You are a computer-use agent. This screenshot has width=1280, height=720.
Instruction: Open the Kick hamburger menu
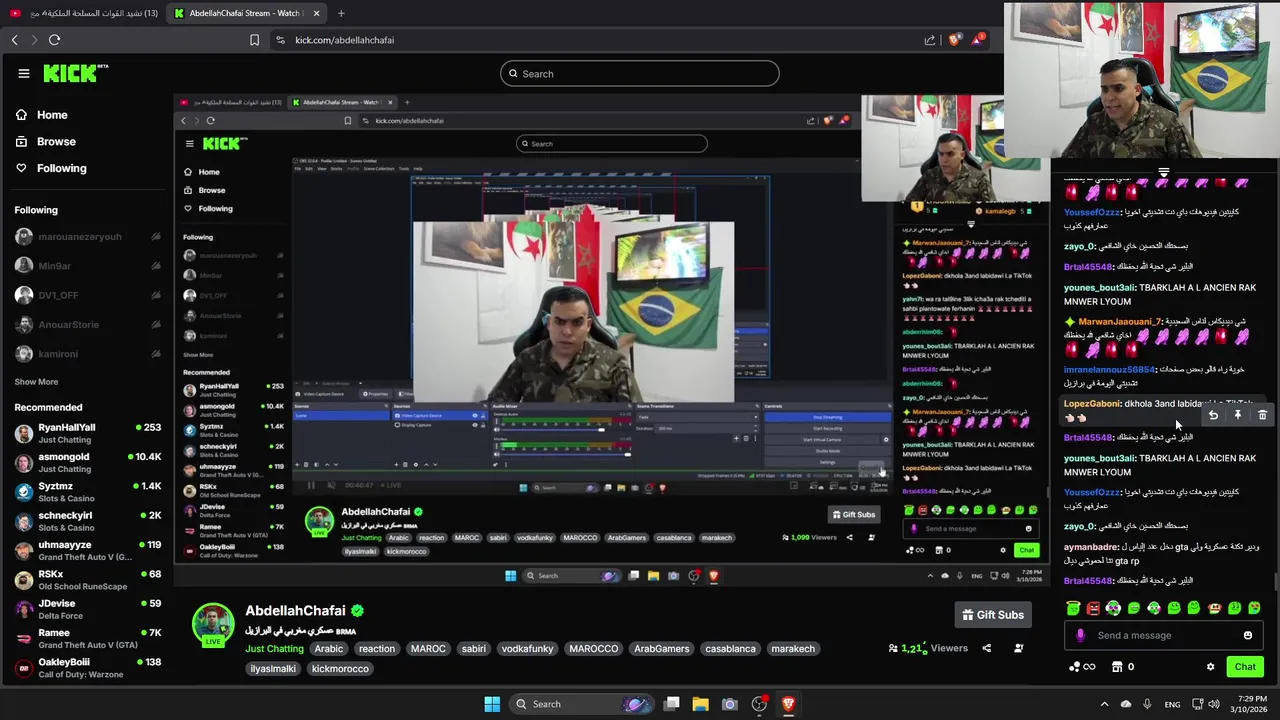tap(24, 73)
